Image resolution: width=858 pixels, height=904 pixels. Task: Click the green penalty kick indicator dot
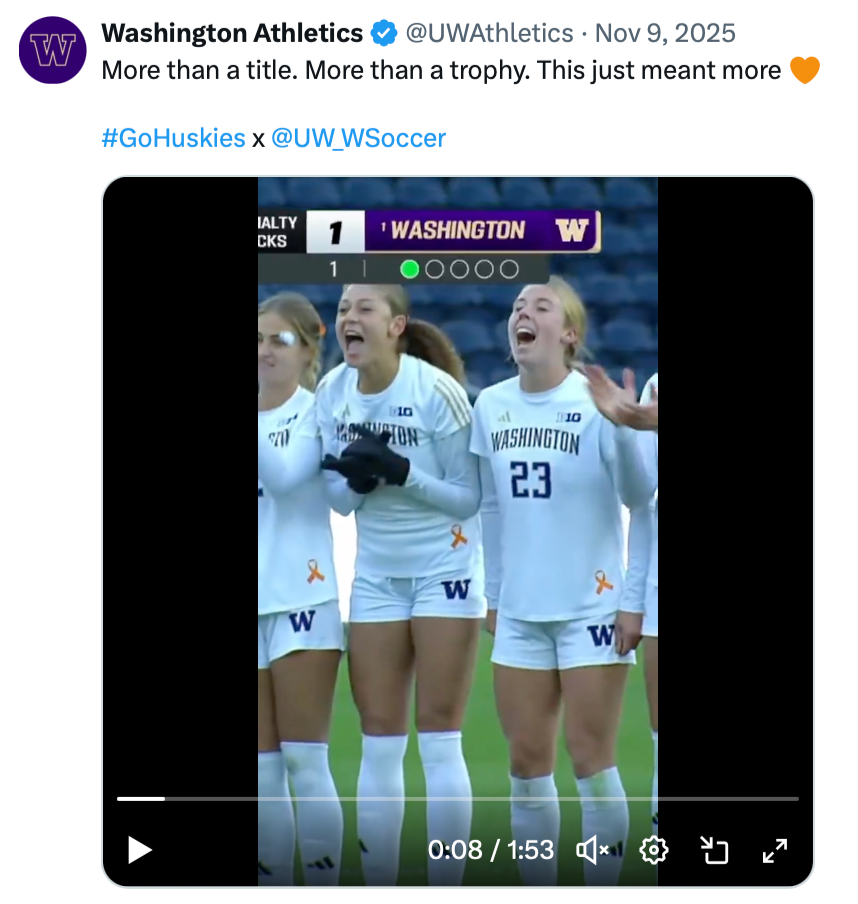tap(409, 269)
